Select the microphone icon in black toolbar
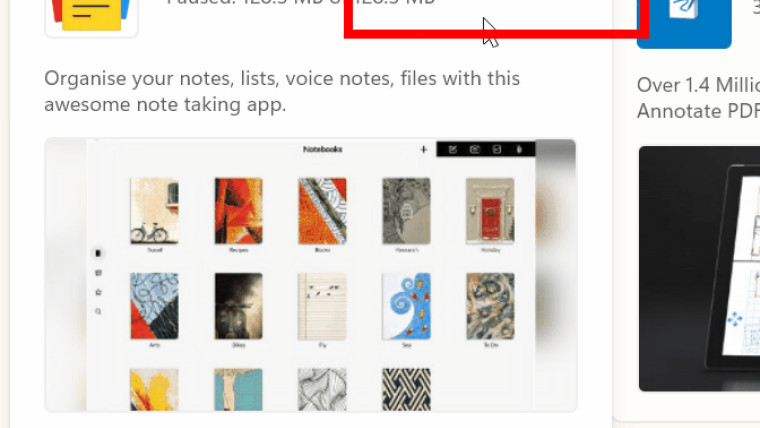 click(x=519, y=149)
